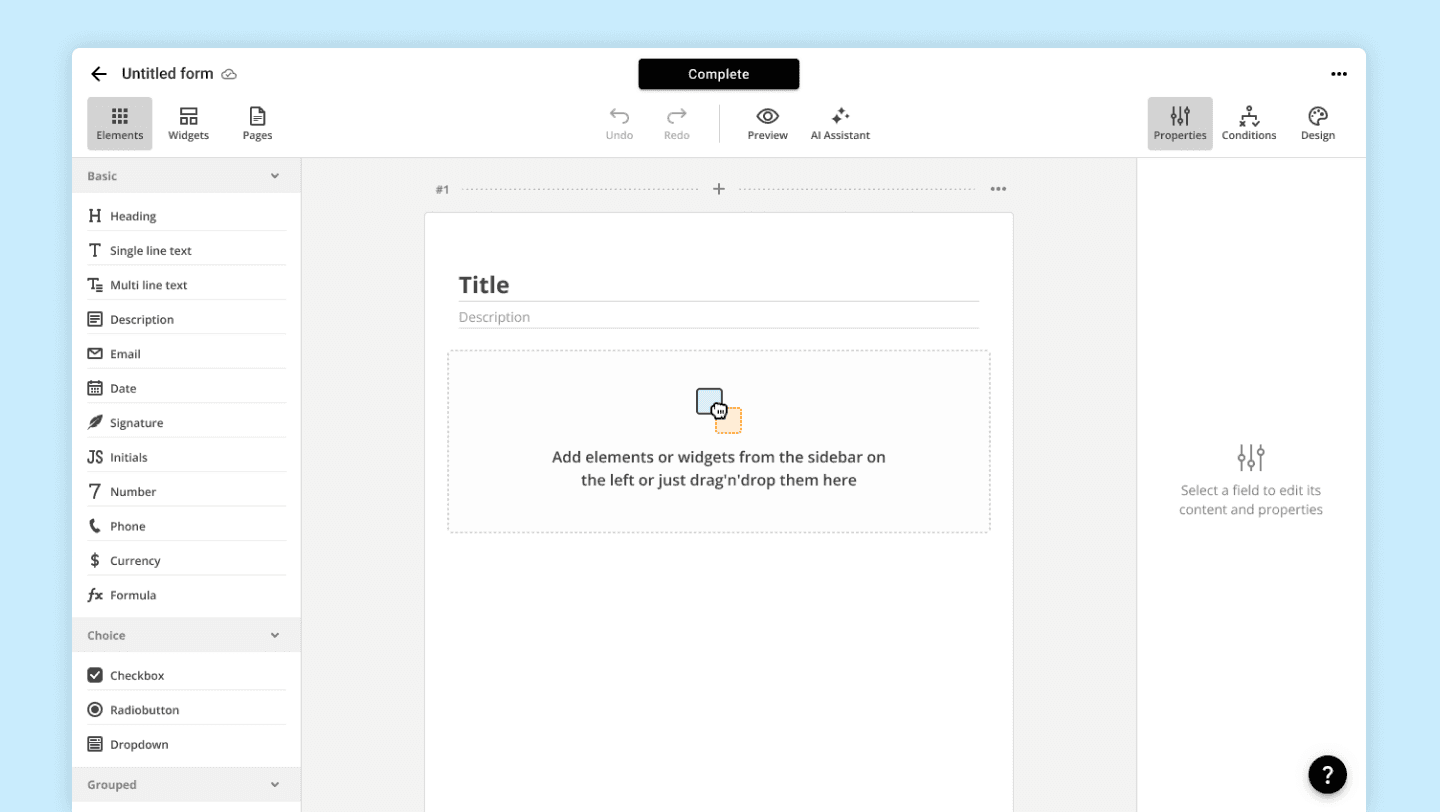Add an Email element

click(186, 354)
